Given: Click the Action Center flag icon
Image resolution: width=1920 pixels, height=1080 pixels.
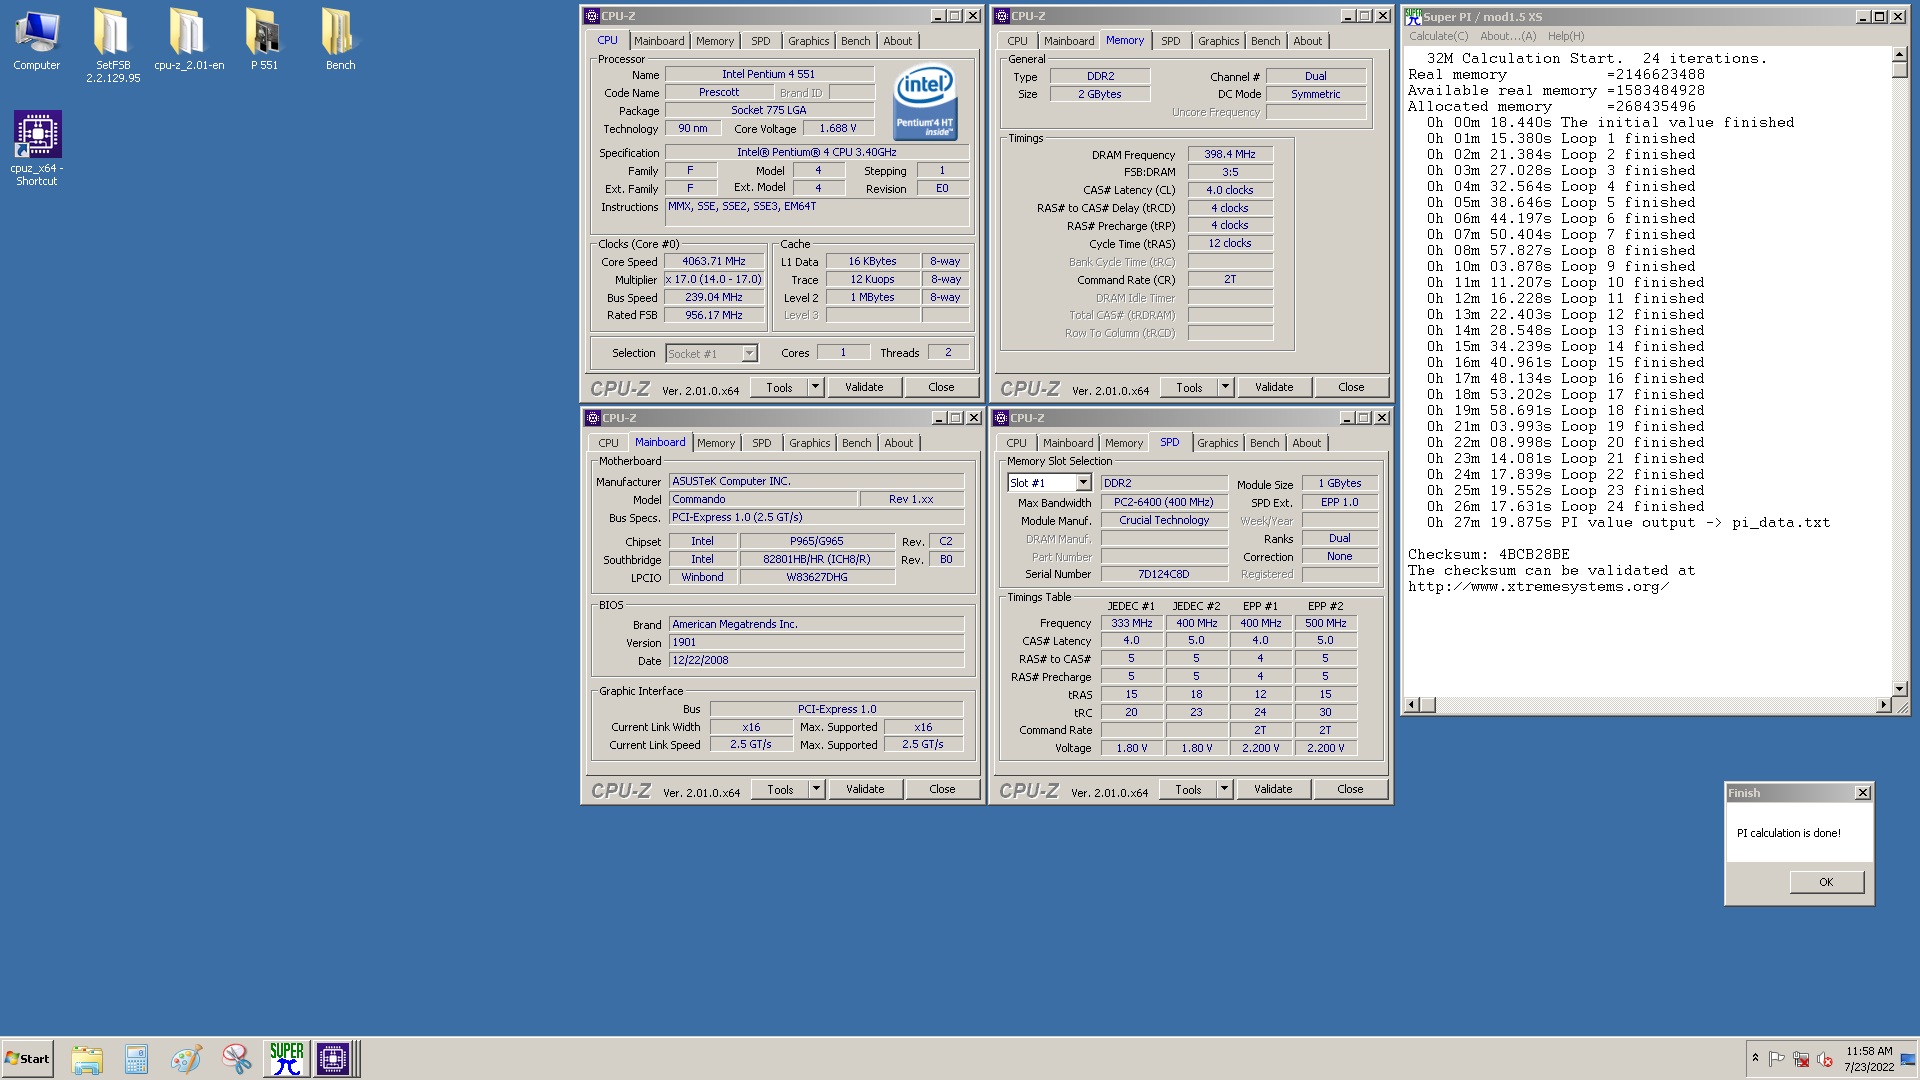Looking at the screenshot, I should [x=1777, y=1059].
